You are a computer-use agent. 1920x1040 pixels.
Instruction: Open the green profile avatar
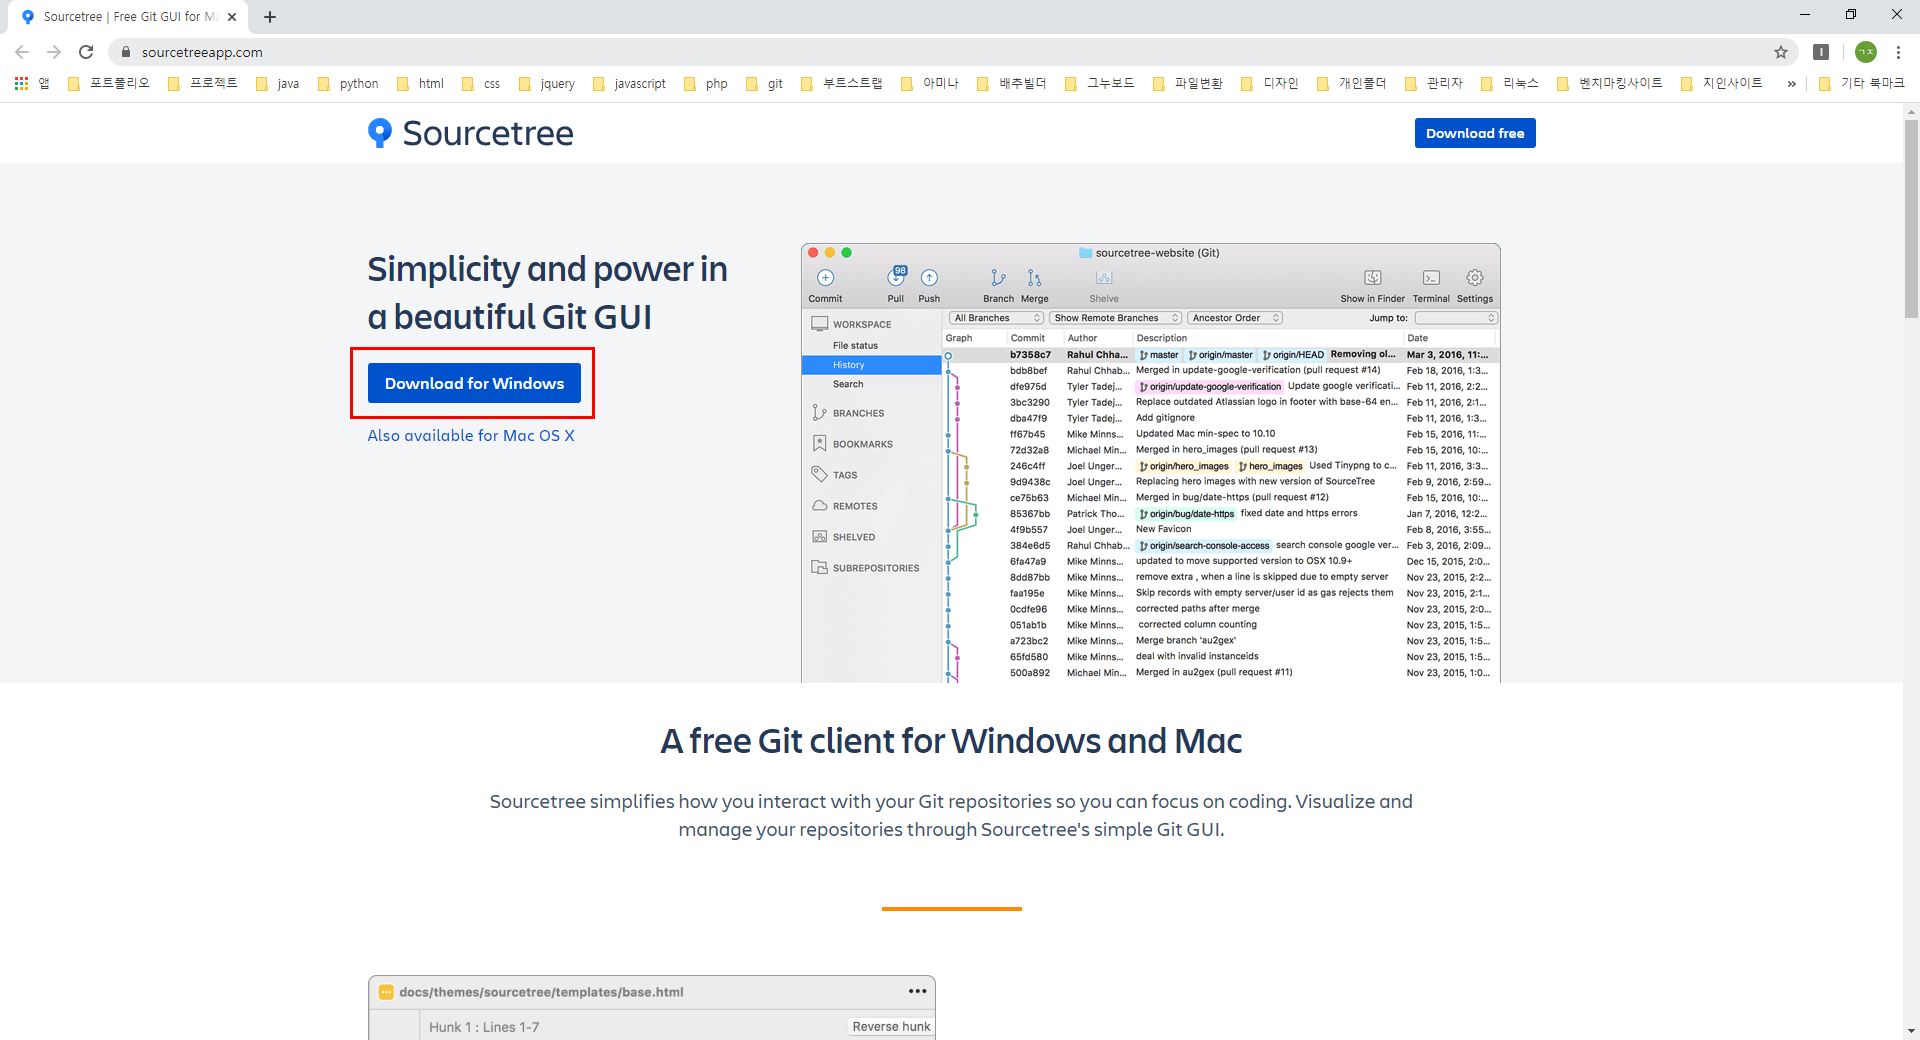(1866, 52)
